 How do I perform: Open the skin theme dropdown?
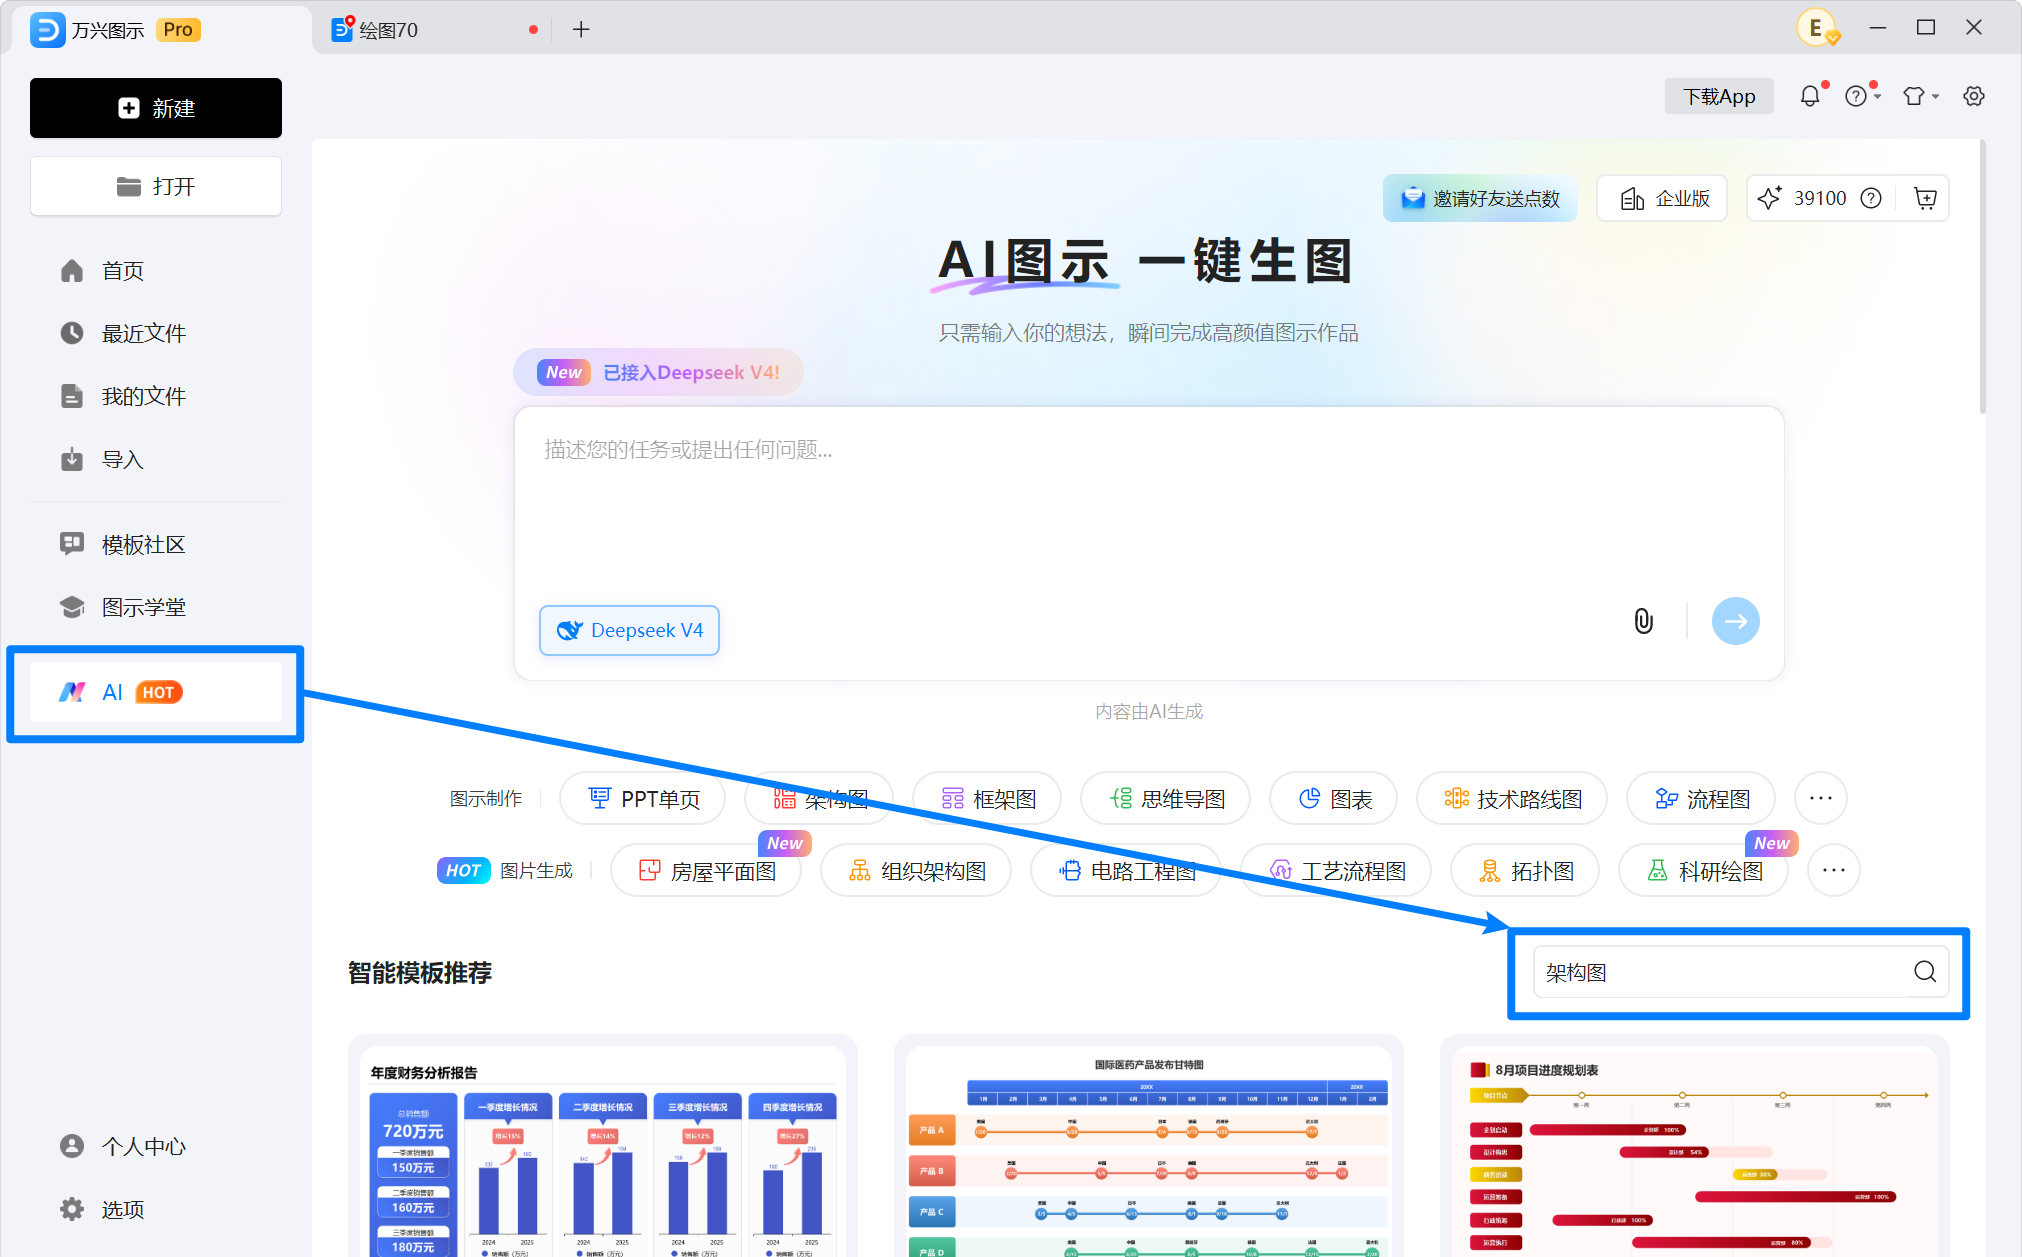tap(1920, 96)
